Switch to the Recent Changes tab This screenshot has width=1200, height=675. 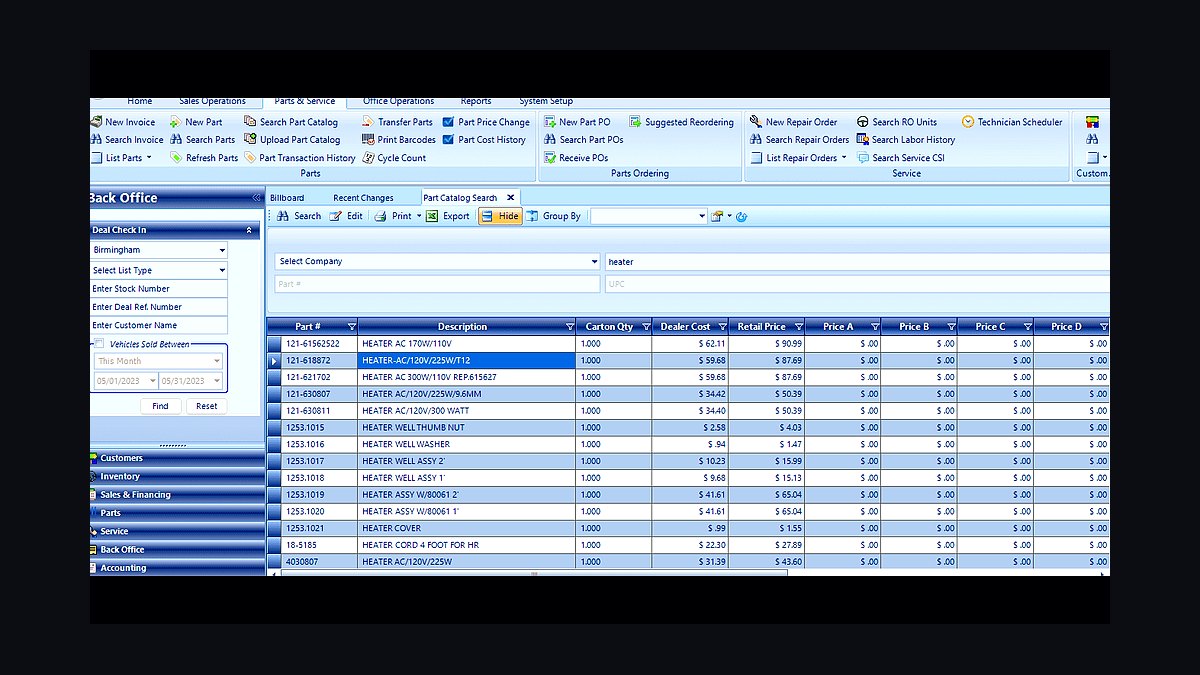click(363, 198)
